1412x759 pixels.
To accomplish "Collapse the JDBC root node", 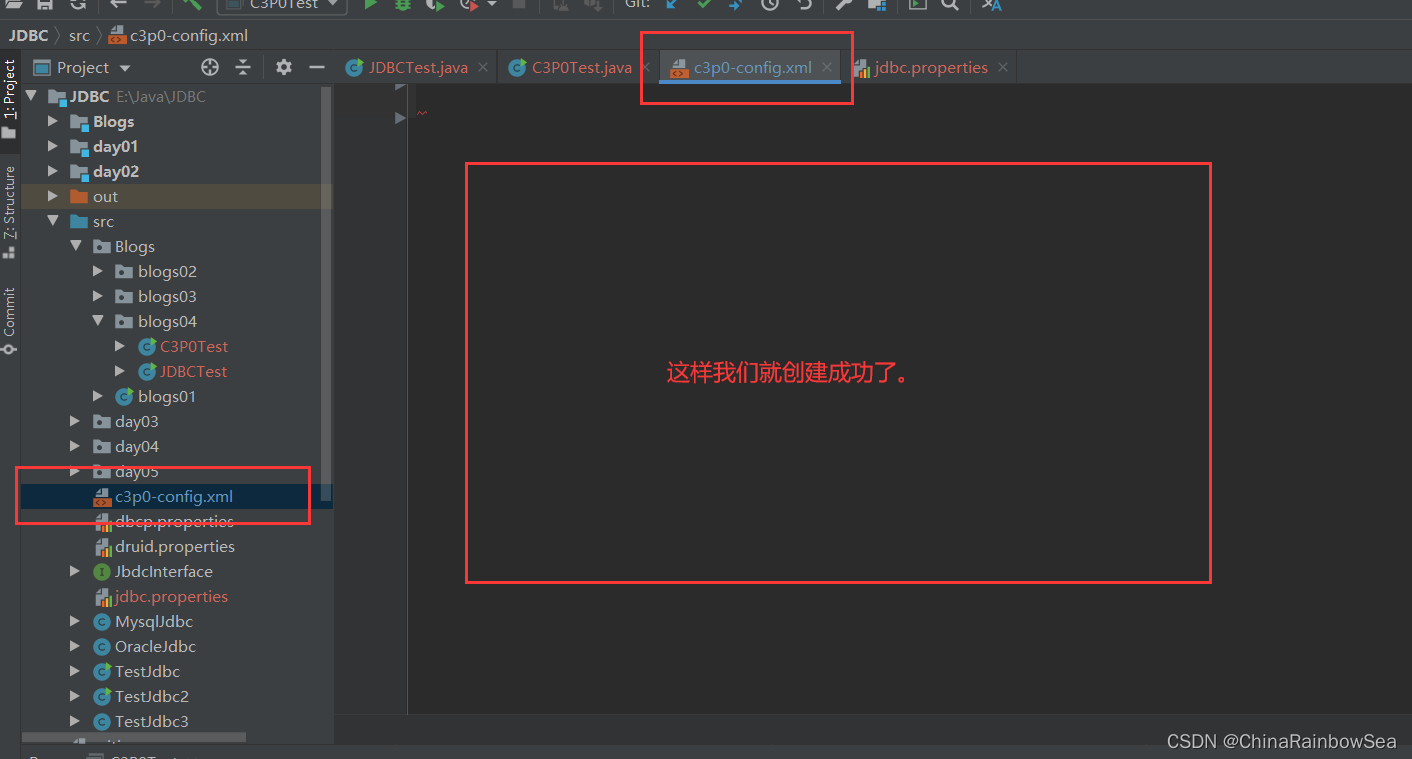I will (x=30, y=96).
